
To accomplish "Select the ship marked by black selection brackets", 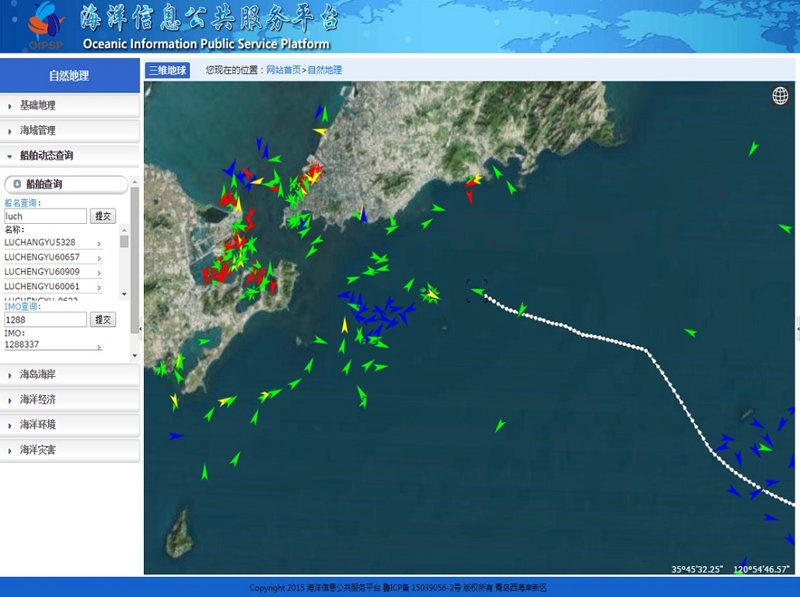I will point(478,291).
